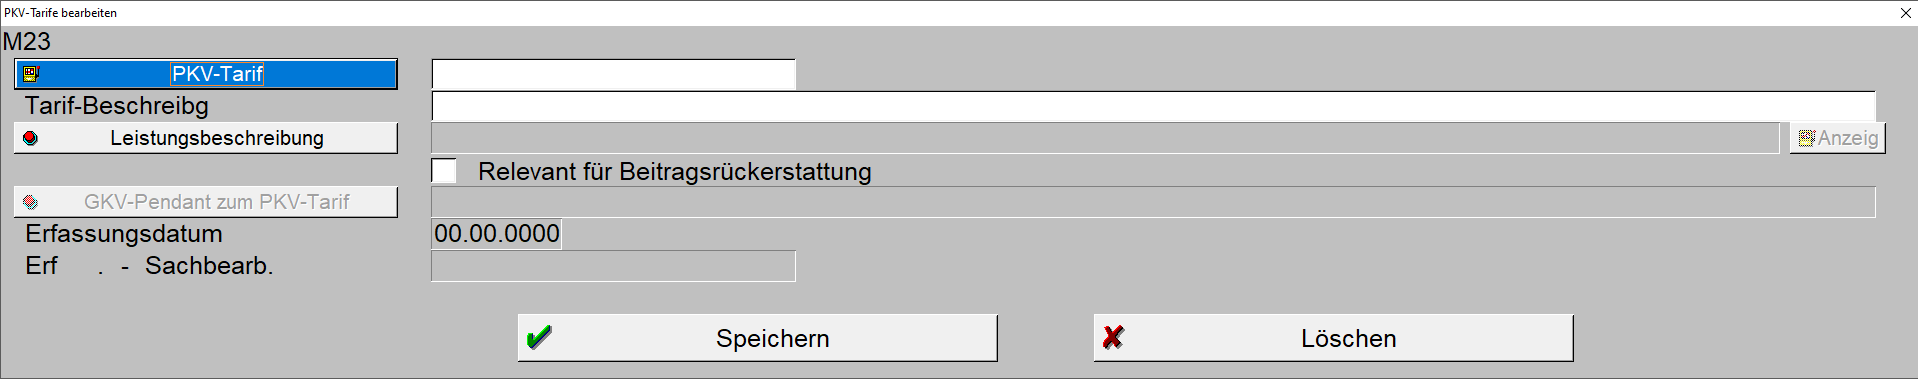
Task: Focus the PKV-Tarif input field
Action: click(614, 74)
